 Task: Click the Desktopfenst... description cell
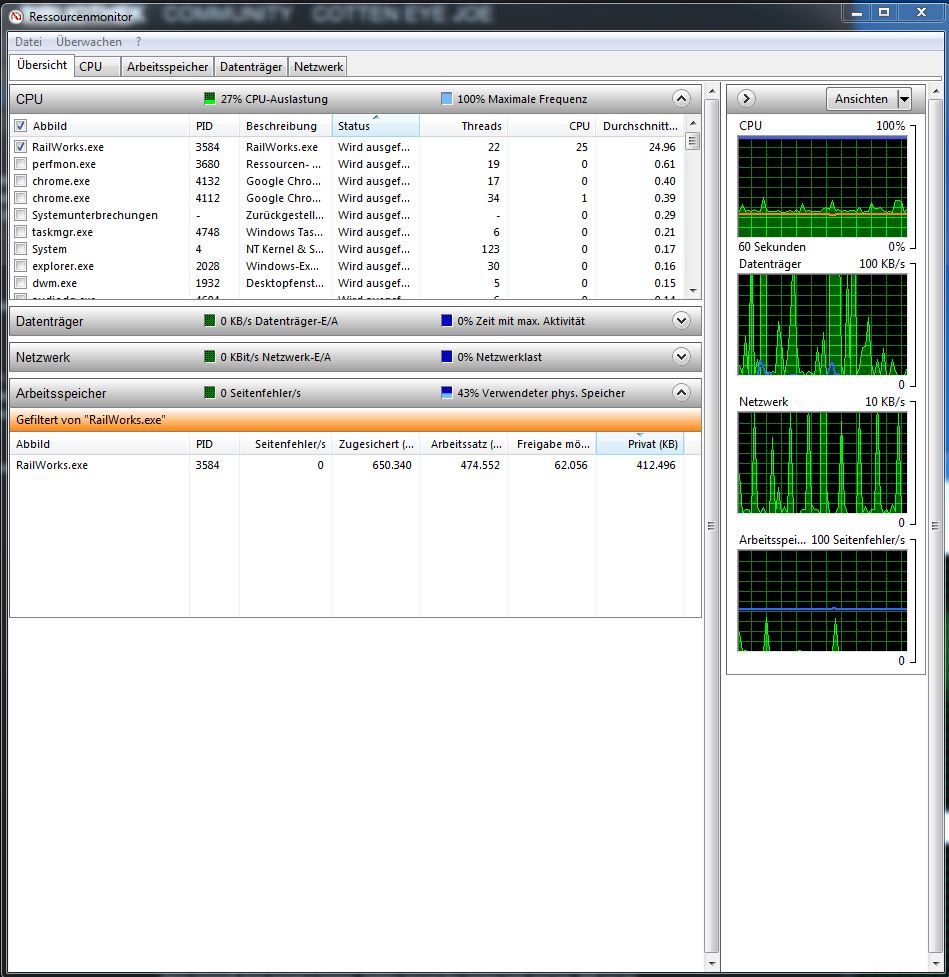click(x=284, y=283)
